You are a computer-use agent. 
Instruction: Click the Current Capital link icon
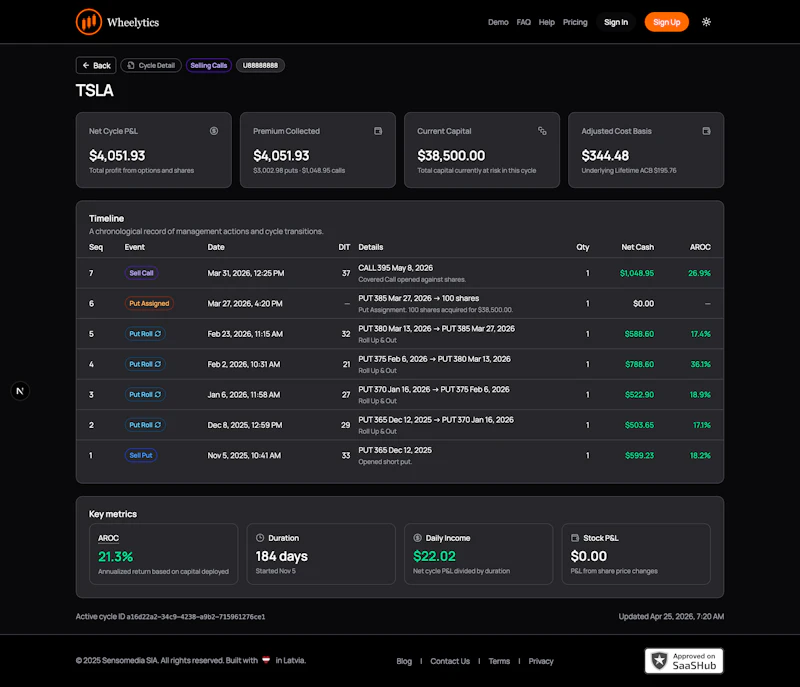[542, 131]
